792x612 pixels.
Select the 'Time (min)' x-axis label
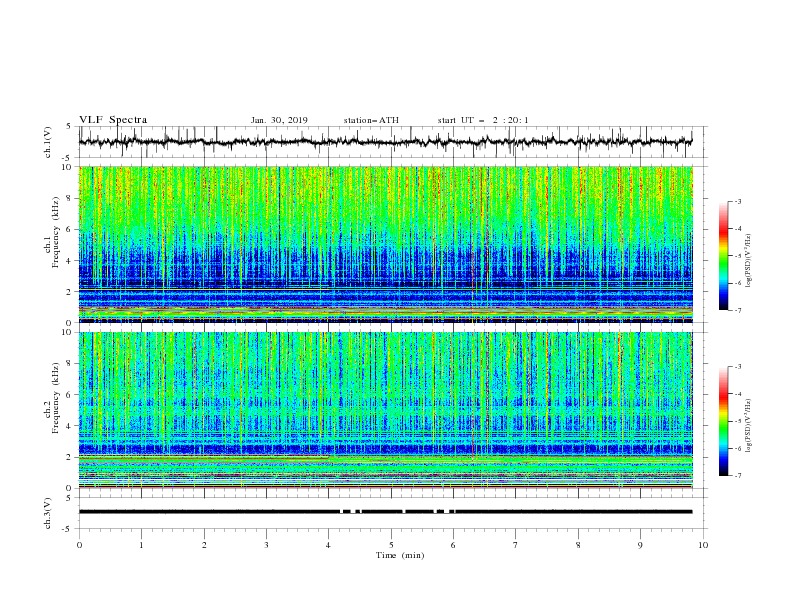pyautogui.click(x=400, y=555)
